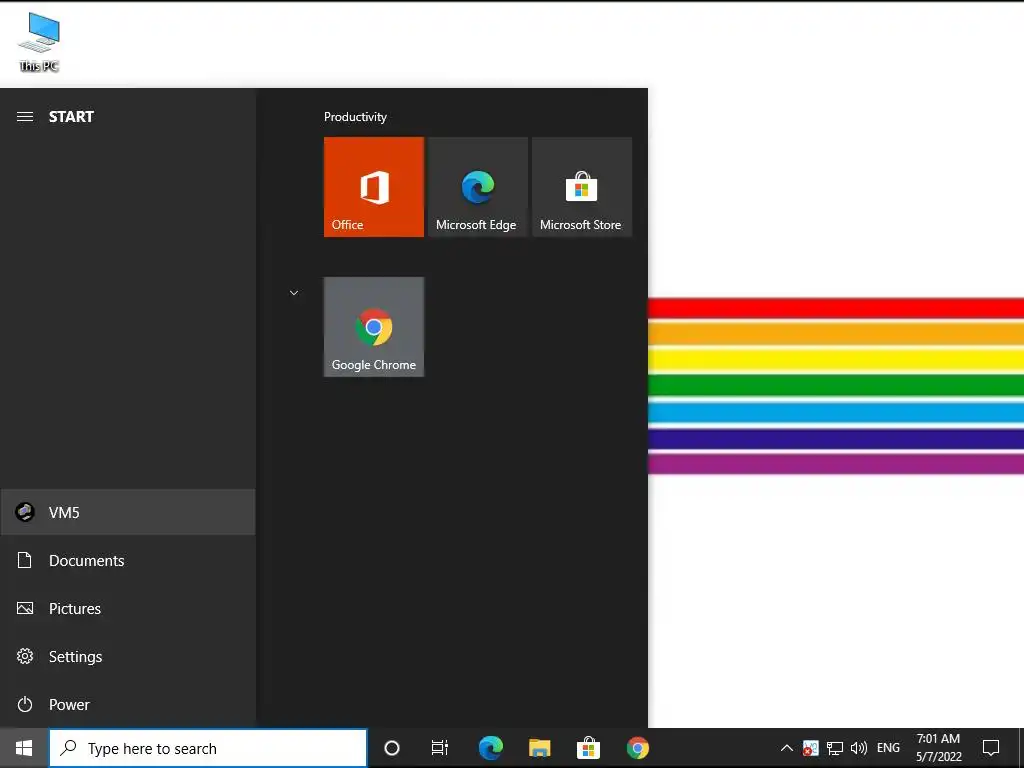
Task: Open Documents from the Start sidebar
Action: (128, 560)
